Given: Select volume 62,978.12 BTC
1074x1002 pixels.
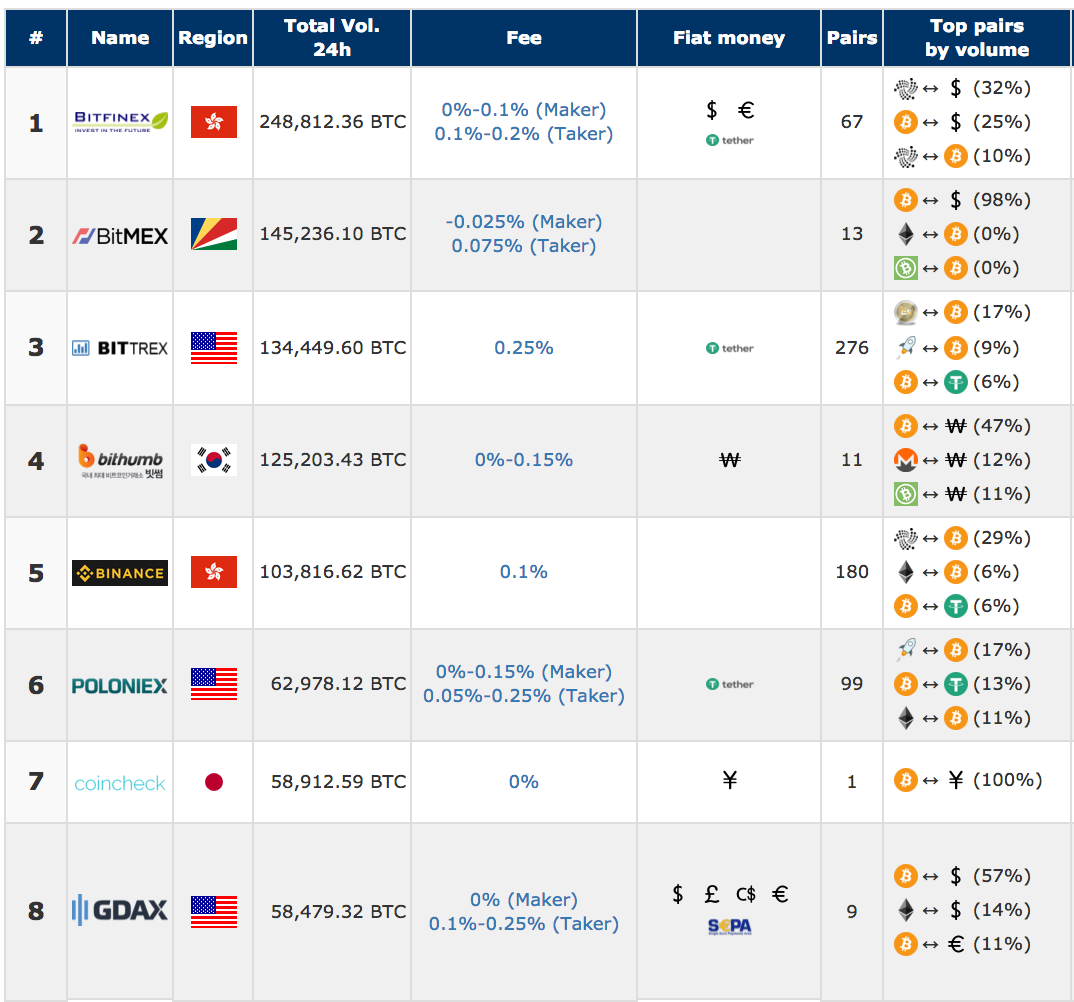Looking at the screenshot, I should 338,684.
